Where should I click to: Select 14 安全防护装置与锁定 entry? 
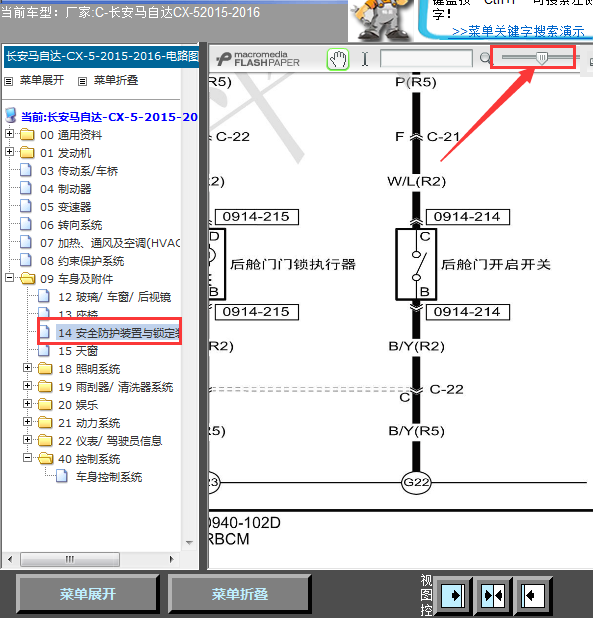(119, 333)
